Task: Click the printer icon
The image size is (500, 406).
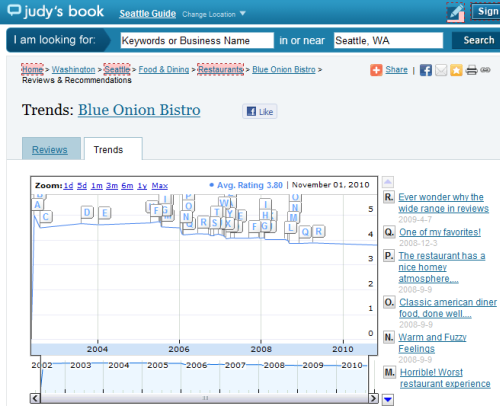Action: click(x=471, y=70)
